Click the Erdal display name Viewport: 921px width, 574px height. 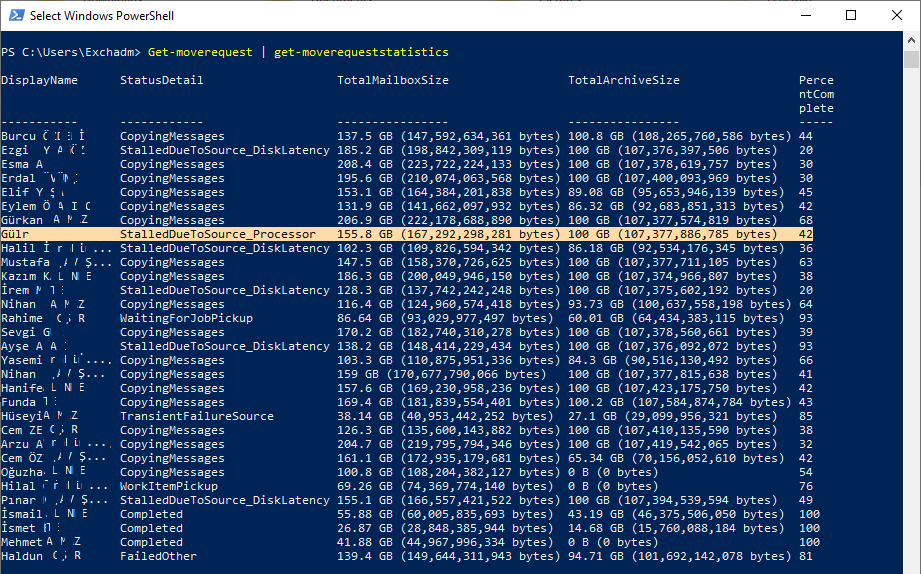tap(18, 178)
